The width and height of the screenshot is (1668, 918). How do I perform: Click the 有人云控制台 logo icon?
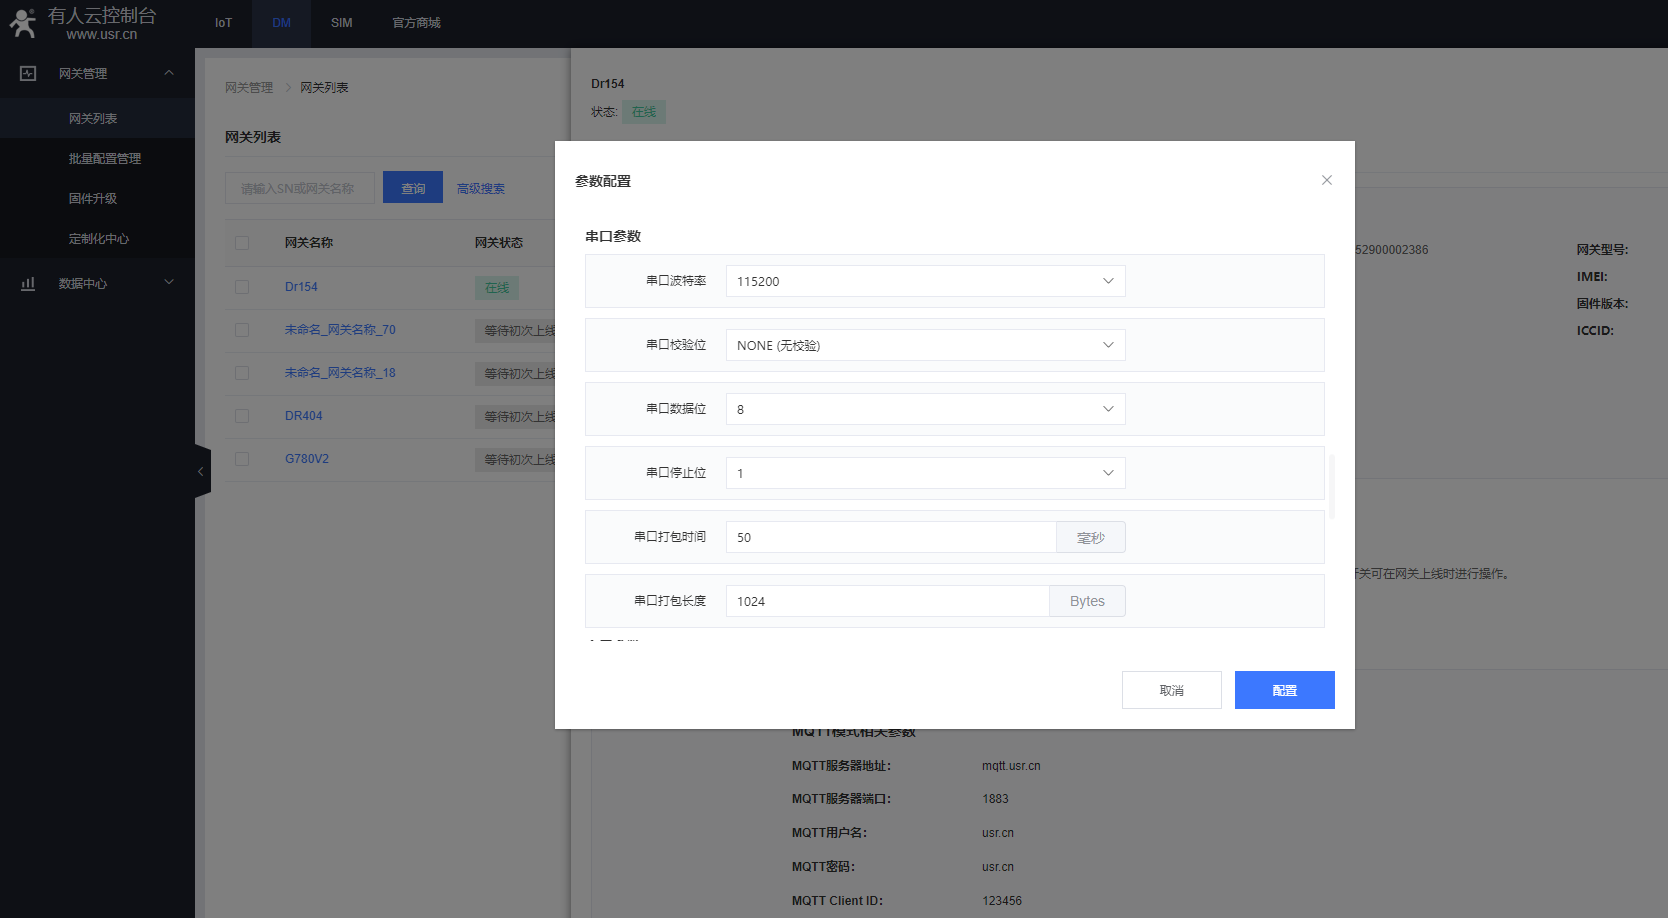23,23
